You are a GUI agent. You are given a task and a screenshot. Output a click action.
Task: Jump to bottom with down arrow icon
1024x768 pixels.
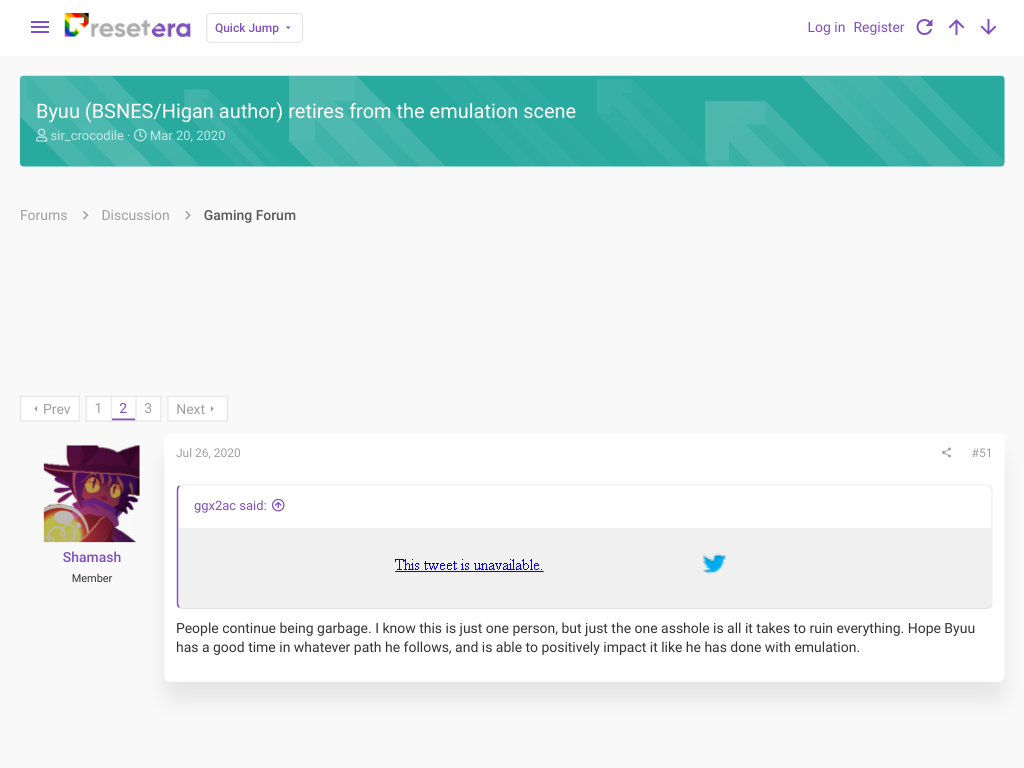point(988,27)
